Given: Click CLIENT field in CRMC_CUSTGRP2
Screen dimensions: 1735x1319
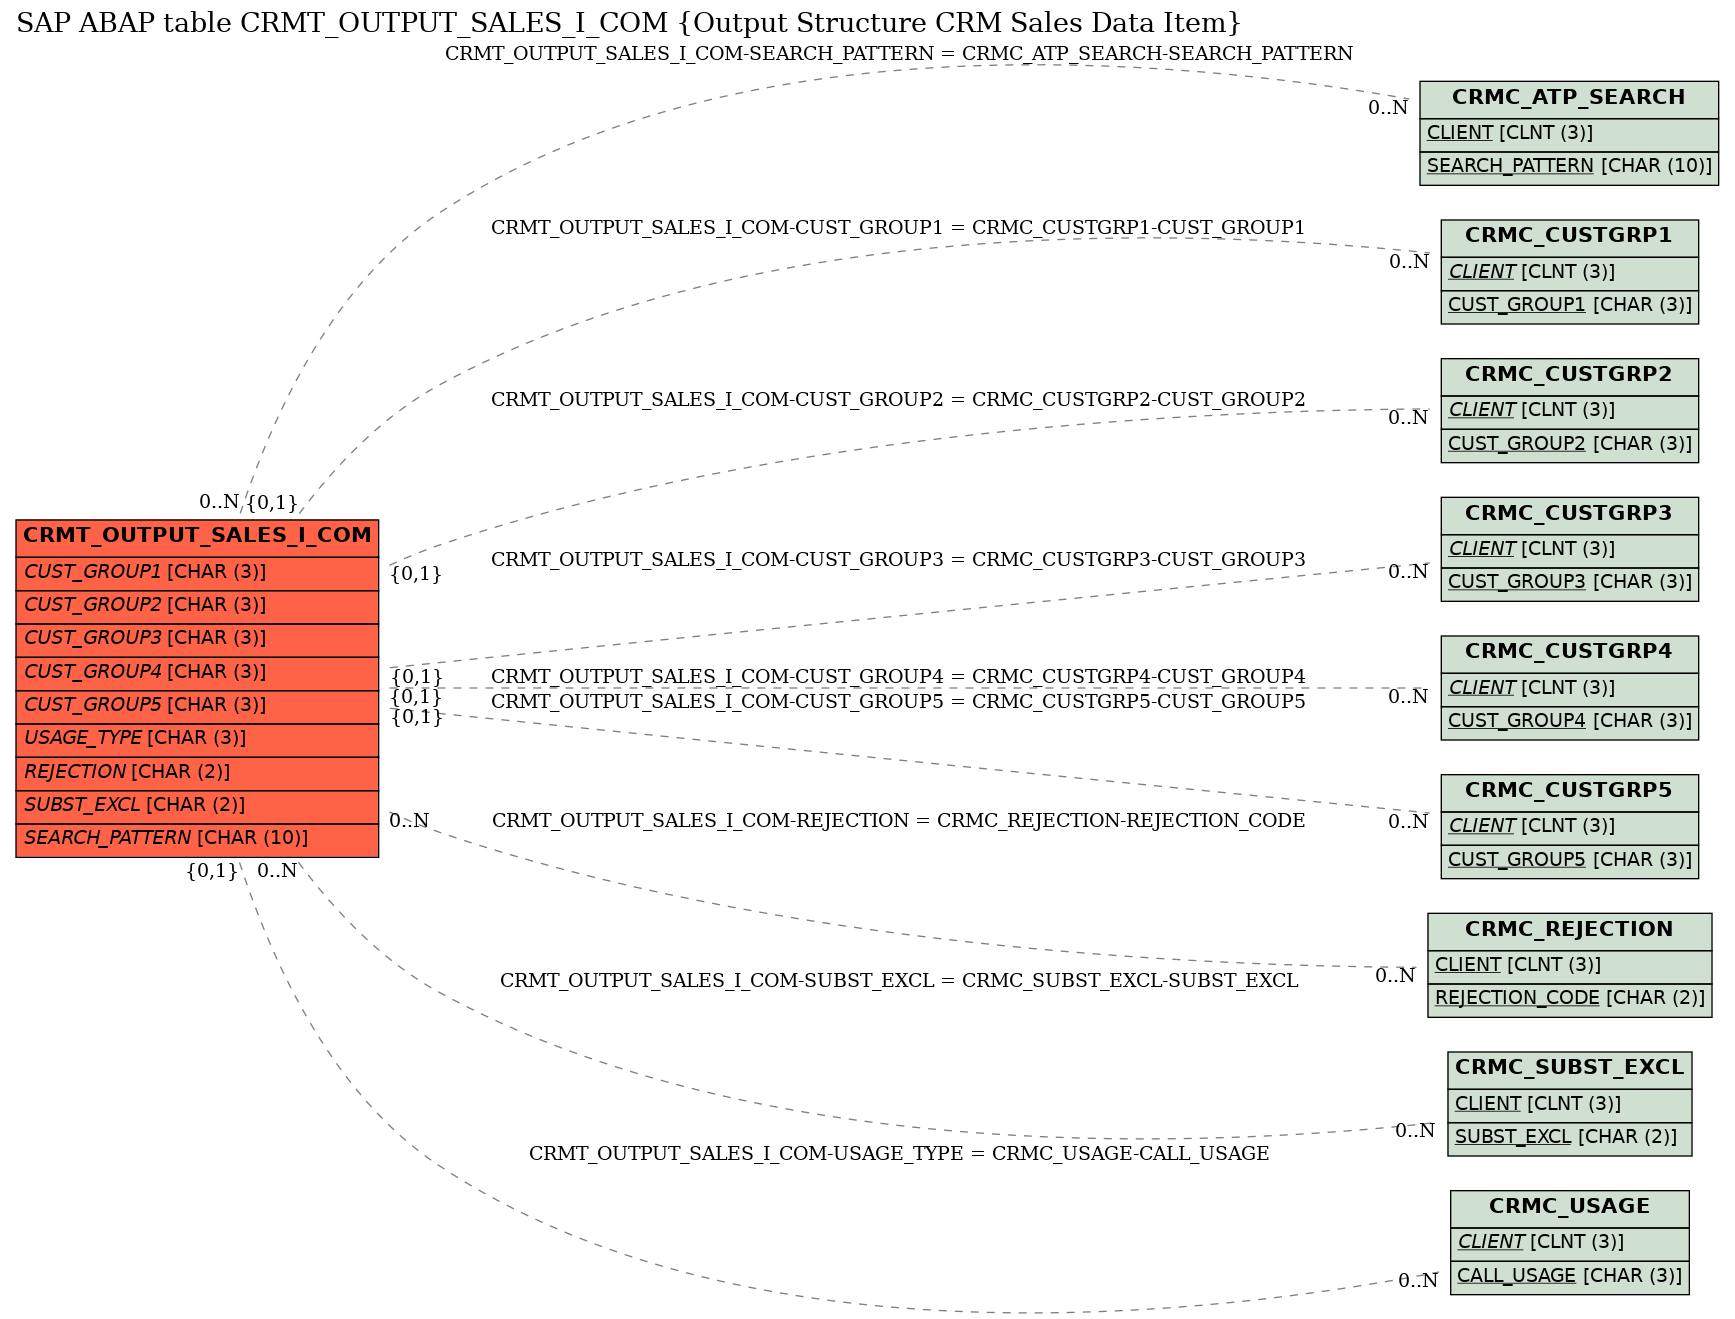Looking at the screenshot, I should click(x=1569, y=411).
